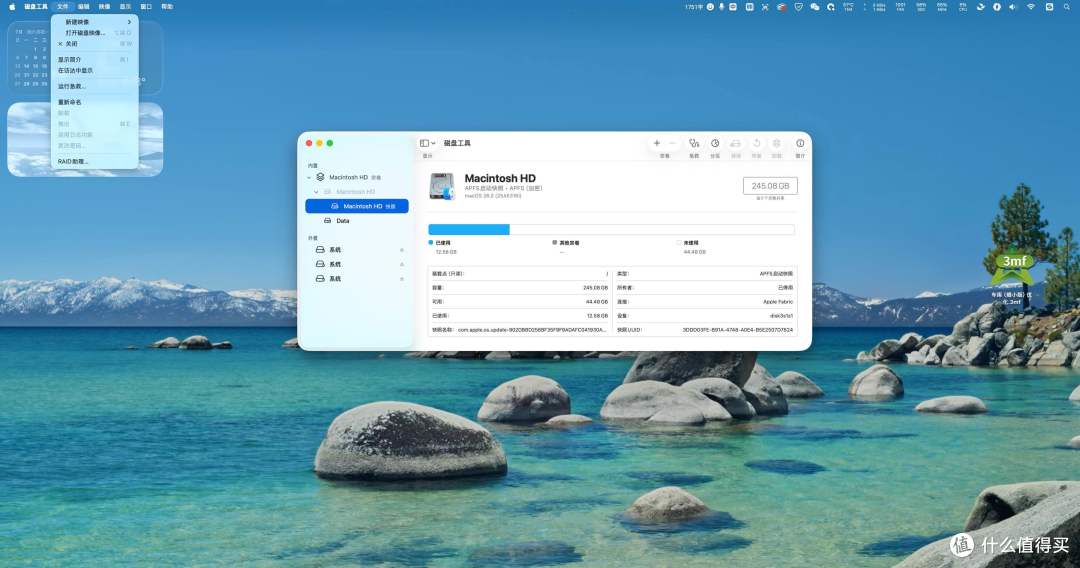
Task: Choose Run First Aid in File menu
Action: point(94,87)
